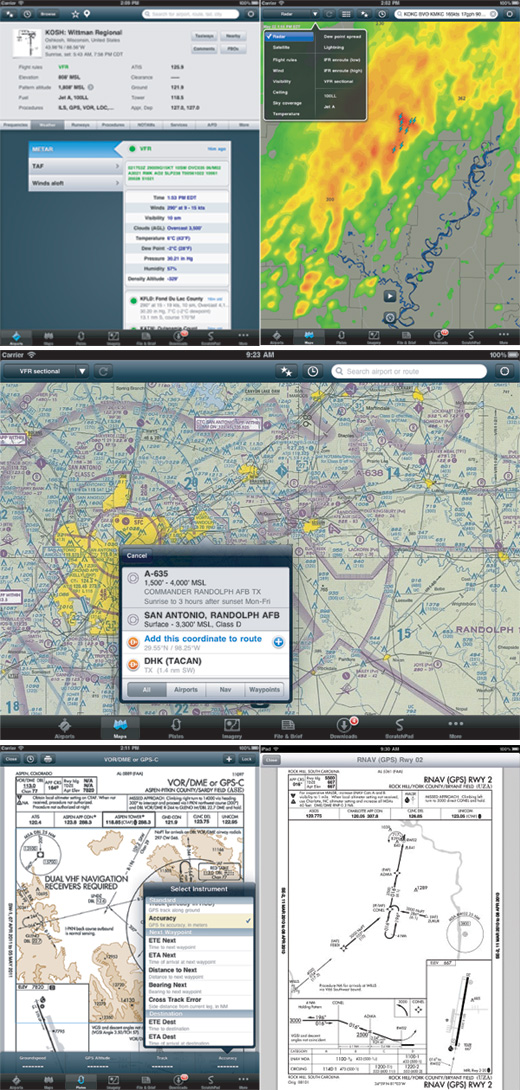Switch to NOTAMs tab for KOSH
This screenshot has width=520, height=1090.
click(146, 125)
